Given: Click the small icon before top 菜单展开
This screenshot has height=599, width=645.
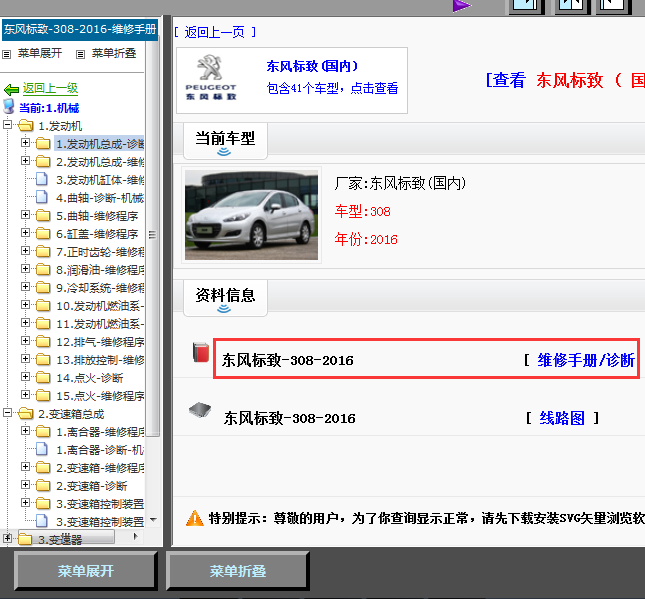Looking at the screenshot, I should coord(7,54).
